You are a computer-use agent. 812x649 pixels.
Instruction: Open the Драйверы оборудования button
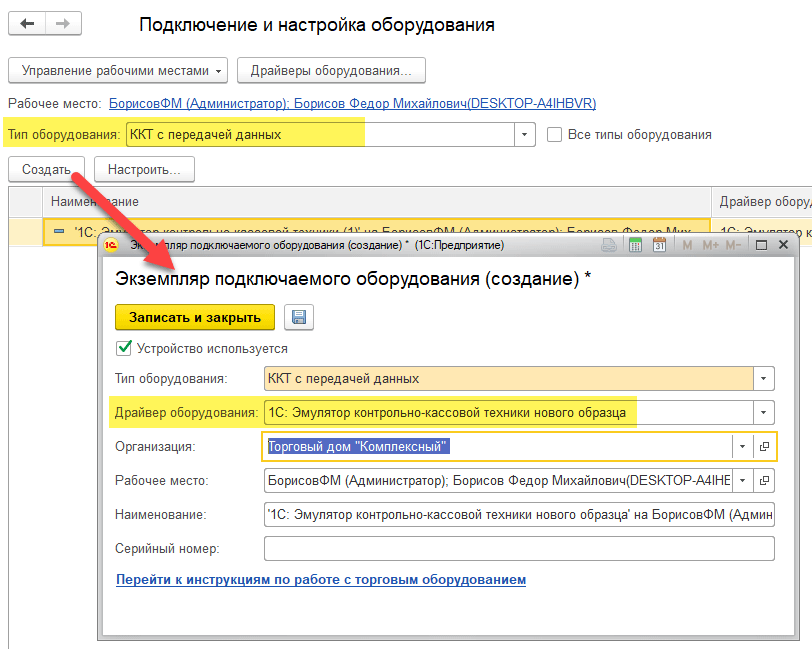[331, 71]
